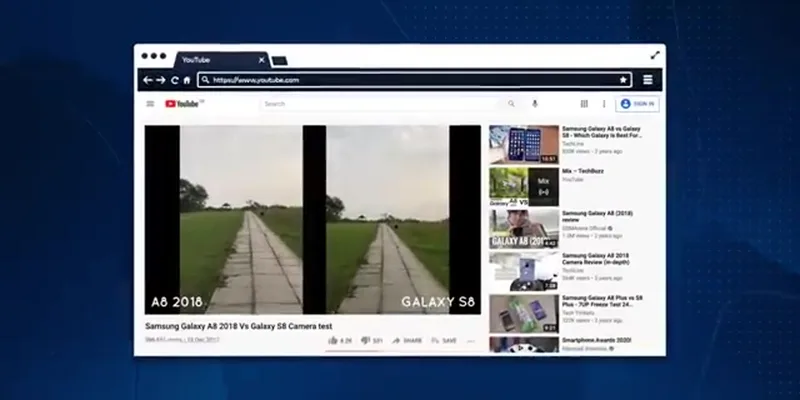Go back with the browser back arrow
The height and width of the screenshot is (400, 800).
point(148,80)
